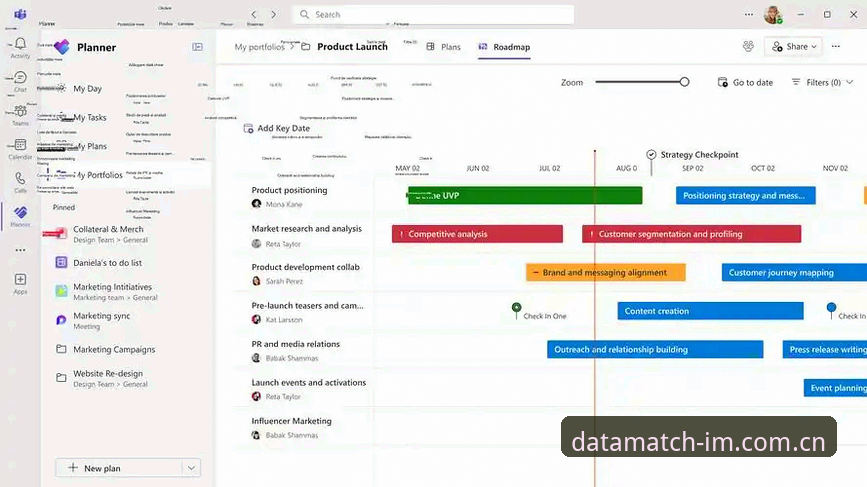Click Add Key Date
The width and height of the screenshot is (867, 487).
pyautogui.click(x=277, y=128)
